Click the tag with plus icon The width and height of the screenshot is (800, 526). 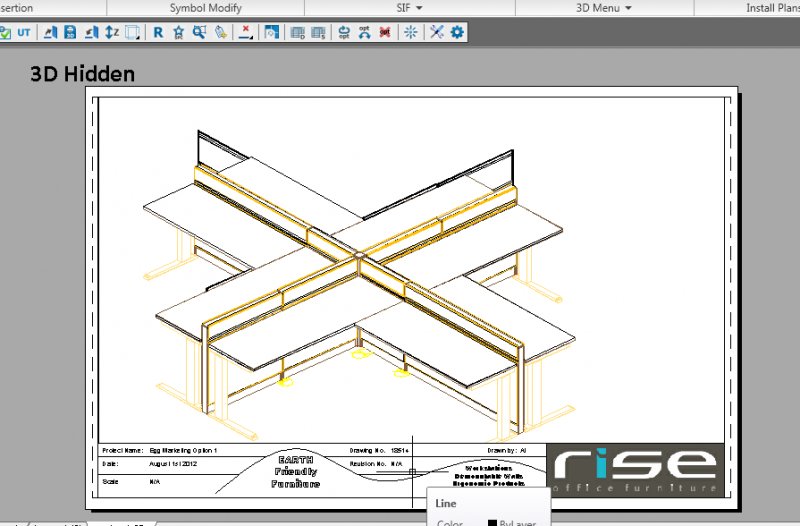(x=220, y=33)
